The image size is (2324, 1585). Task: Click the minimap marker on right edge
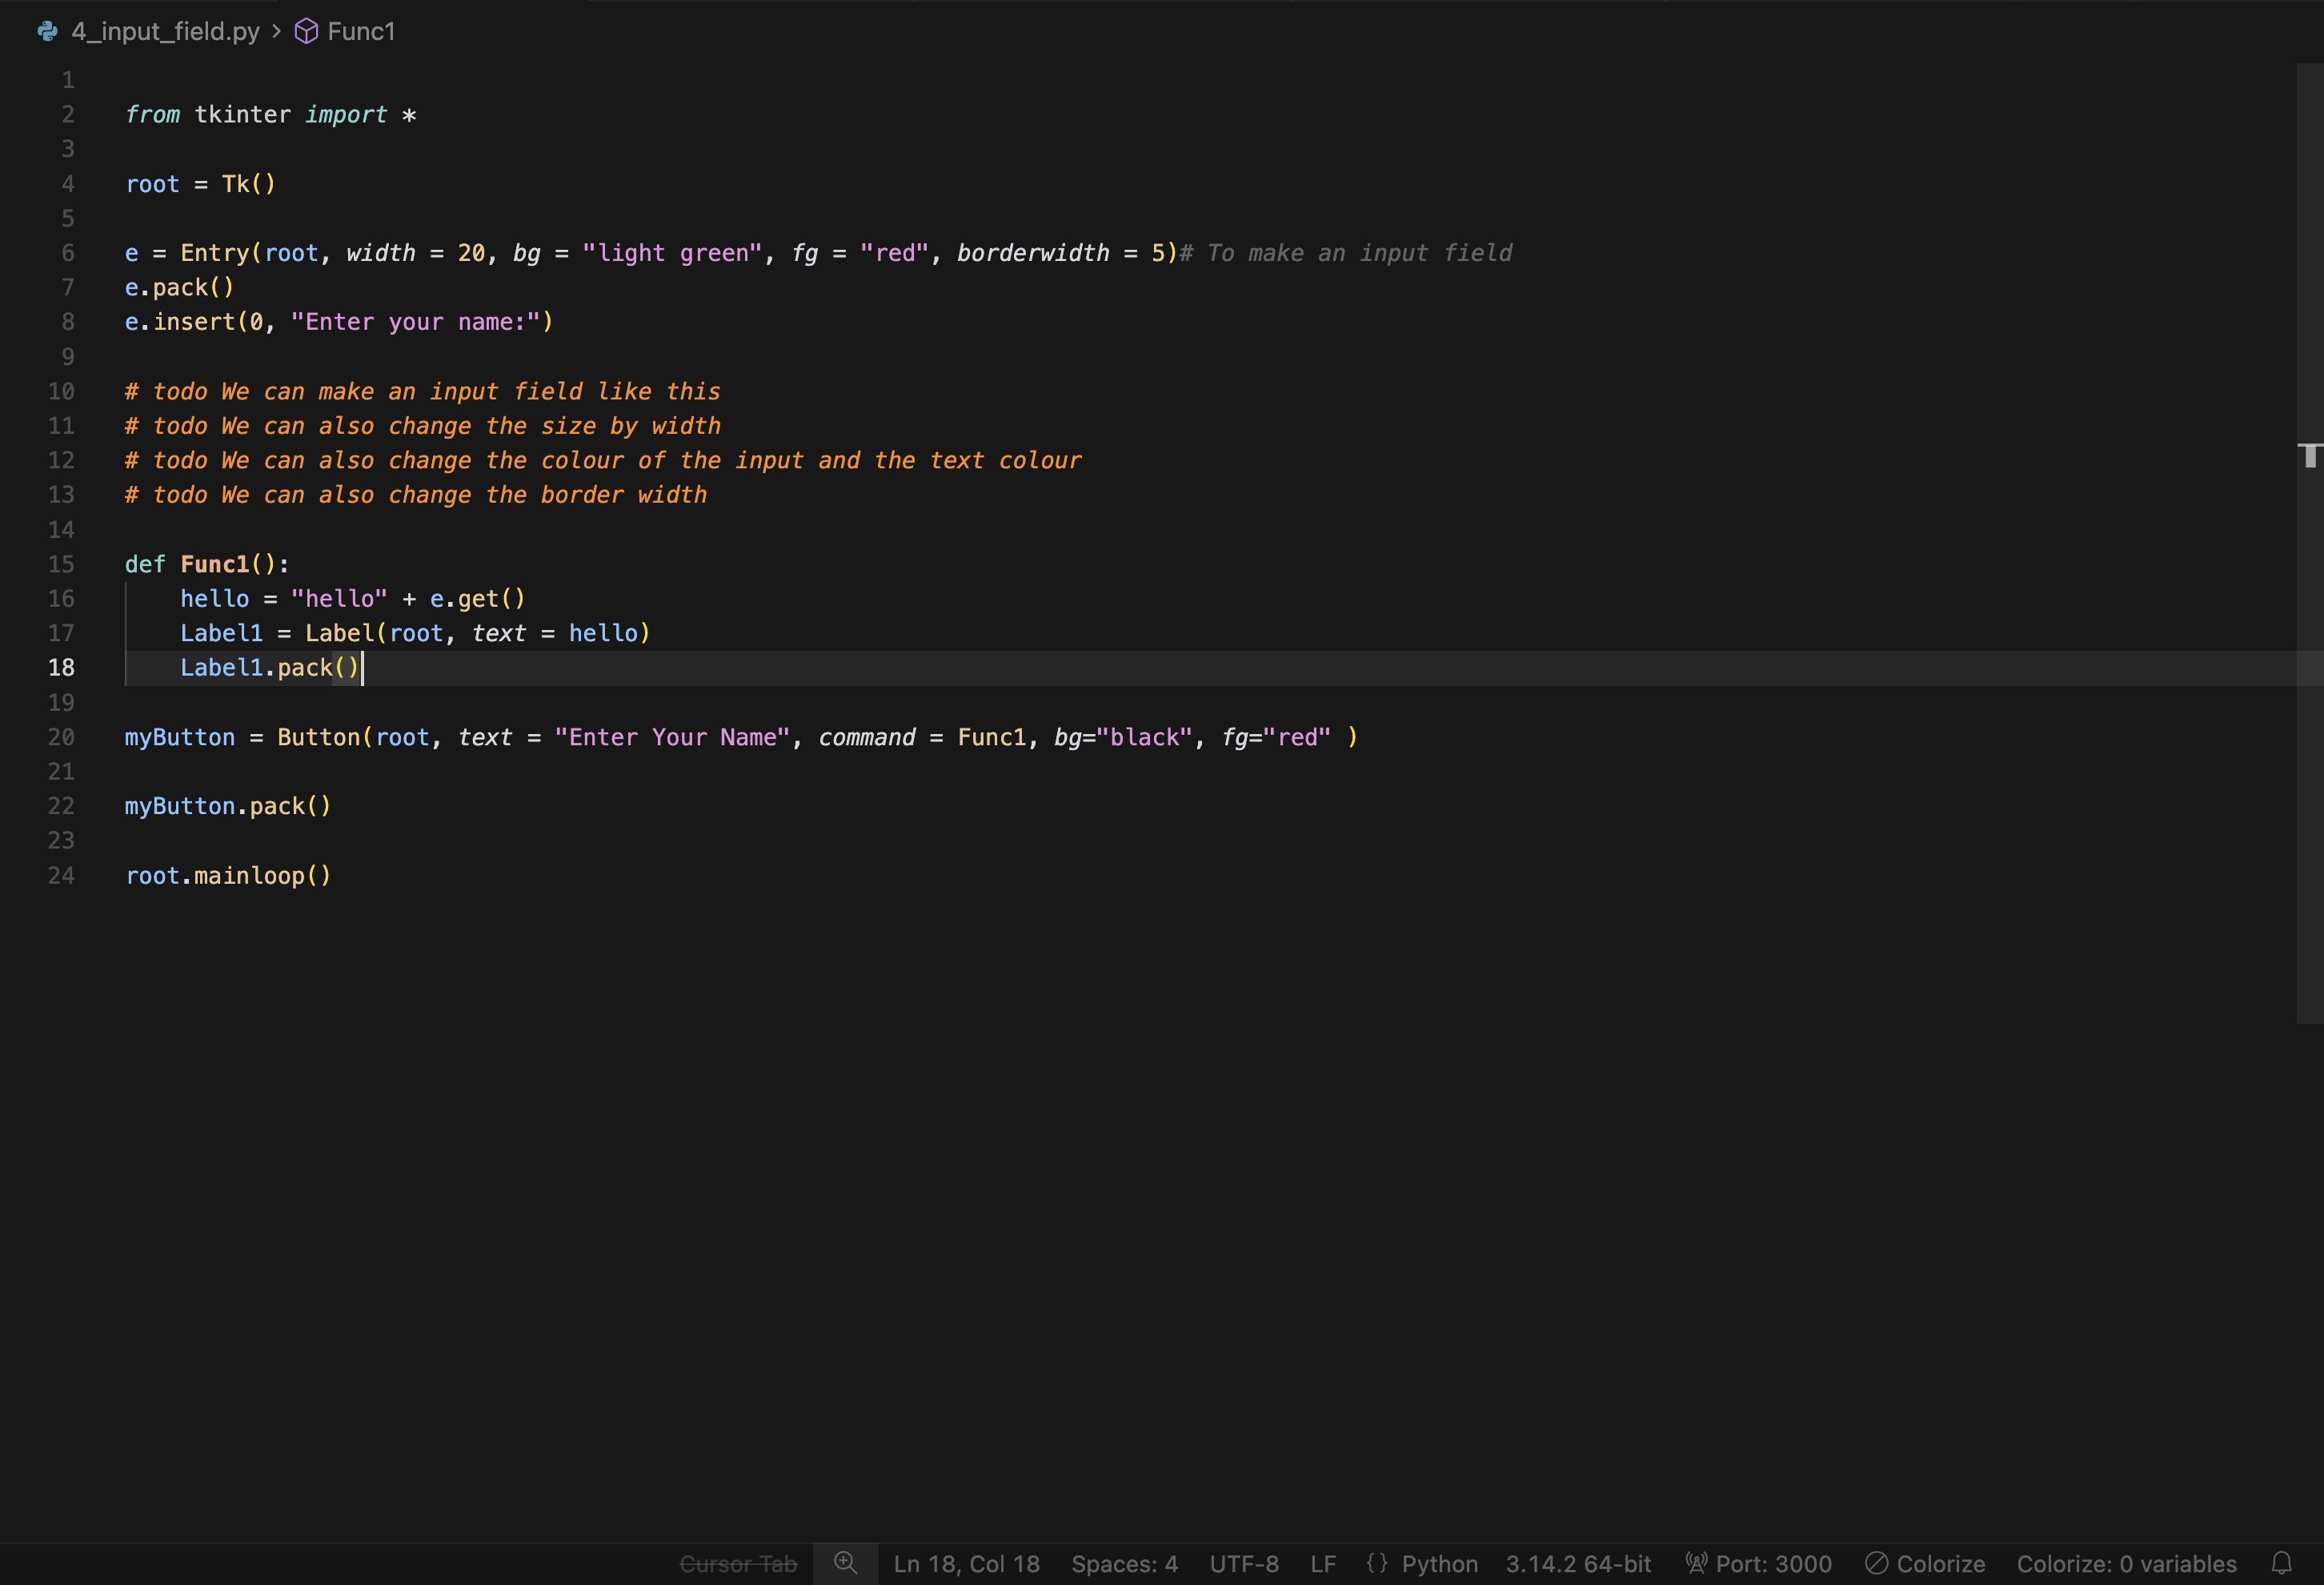[x=2309, y=456]
